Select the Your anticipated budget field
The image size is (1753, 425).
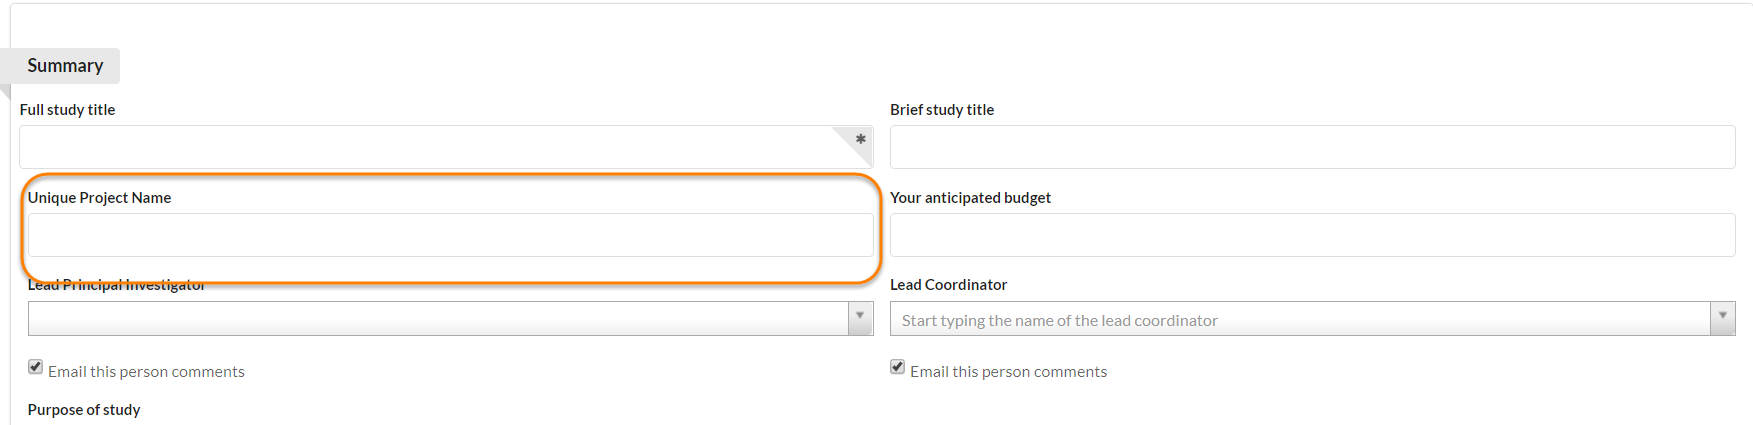pos(1312,235)
